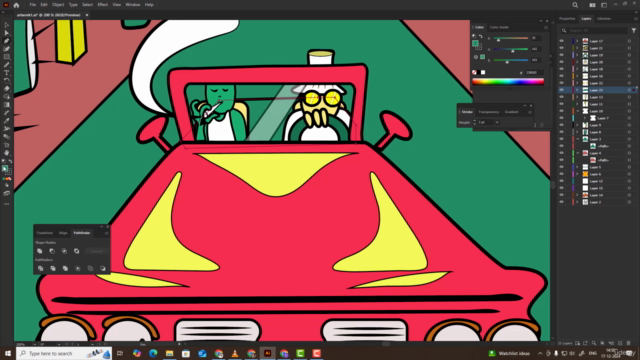Click the Intersect shape mode icon
640x360 pixels.
click(x=64, y=251)
